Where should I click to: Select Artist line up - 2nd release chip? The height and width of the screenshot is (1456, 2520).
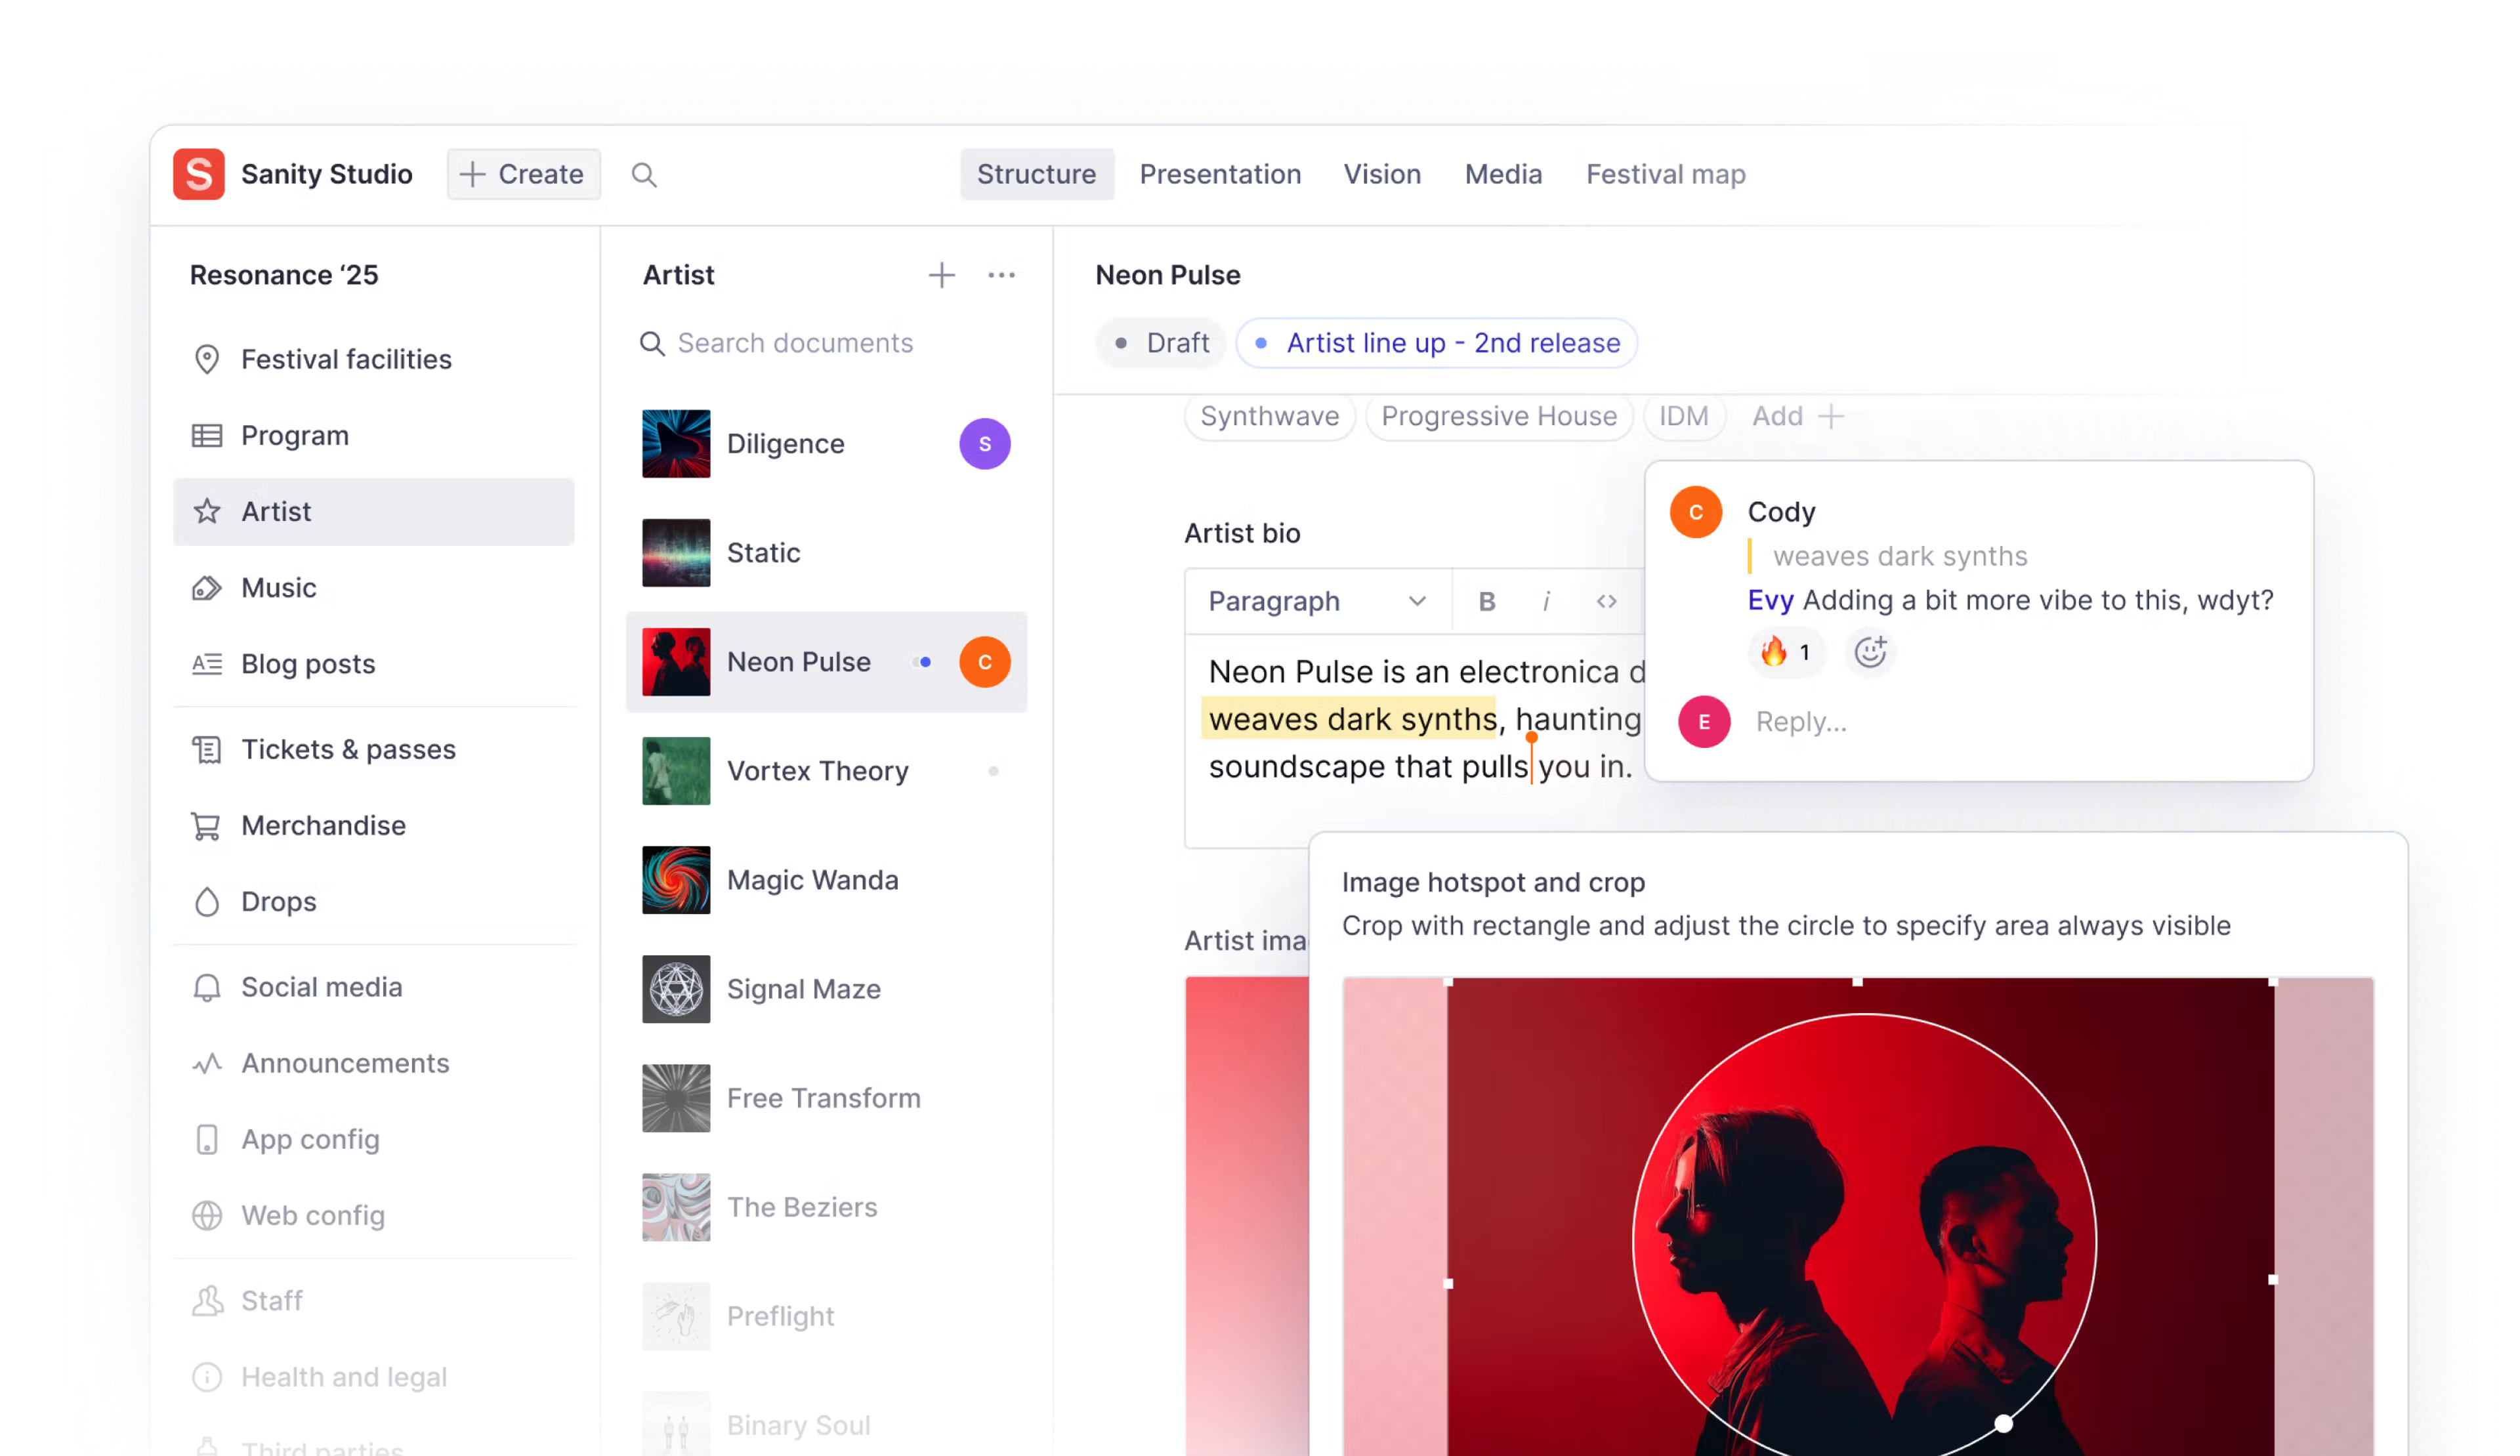click(x=1437, y=343)
